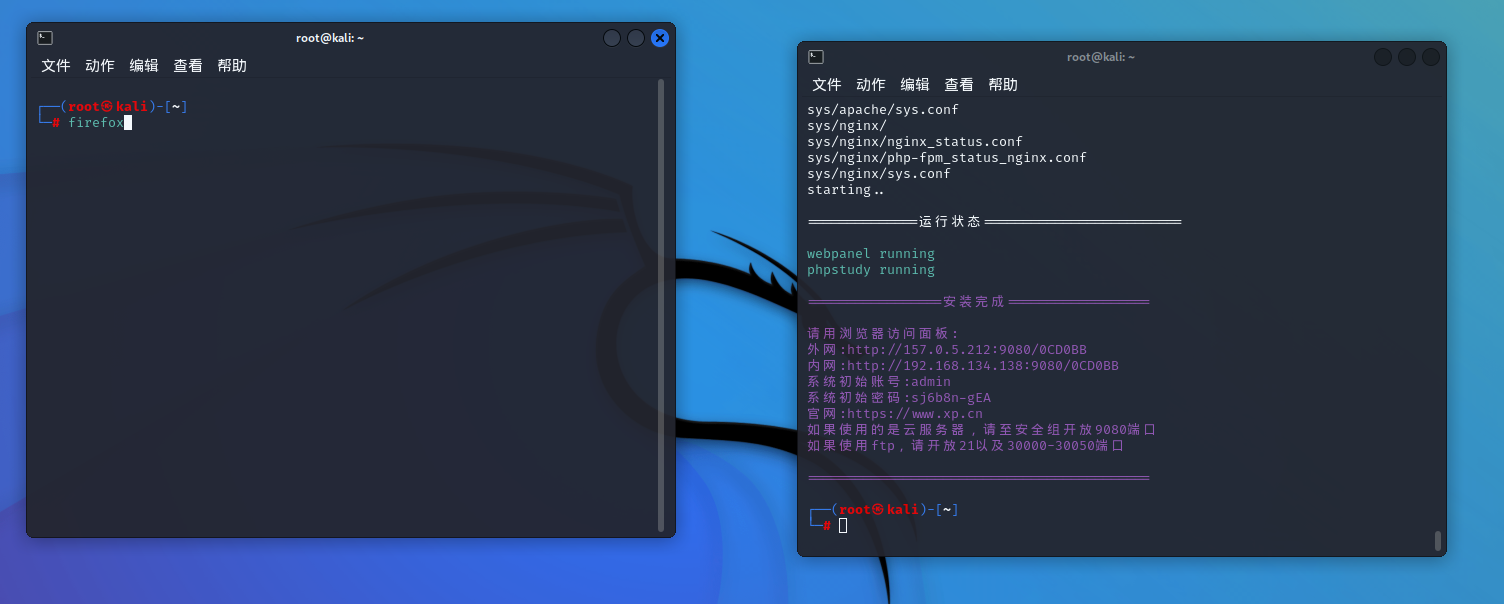Click the sys/nginx/nginx_status.conf line

[x=915, y=142]
